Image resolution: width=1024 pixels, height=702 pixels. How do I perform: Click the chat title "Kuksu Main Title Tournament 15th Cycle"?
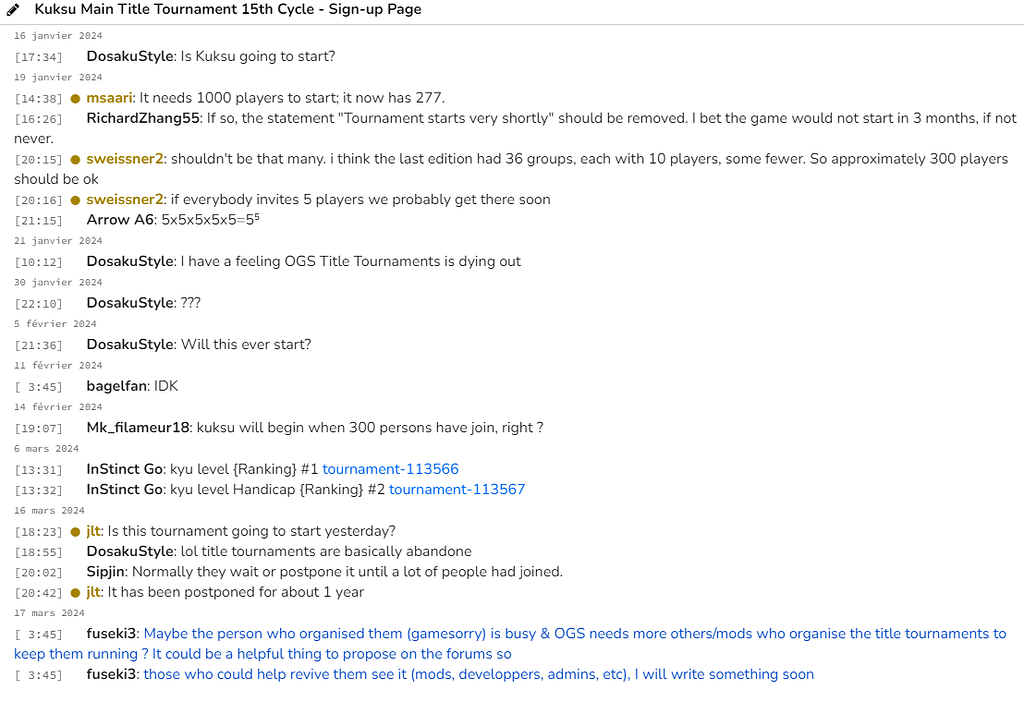pos(227,10)
